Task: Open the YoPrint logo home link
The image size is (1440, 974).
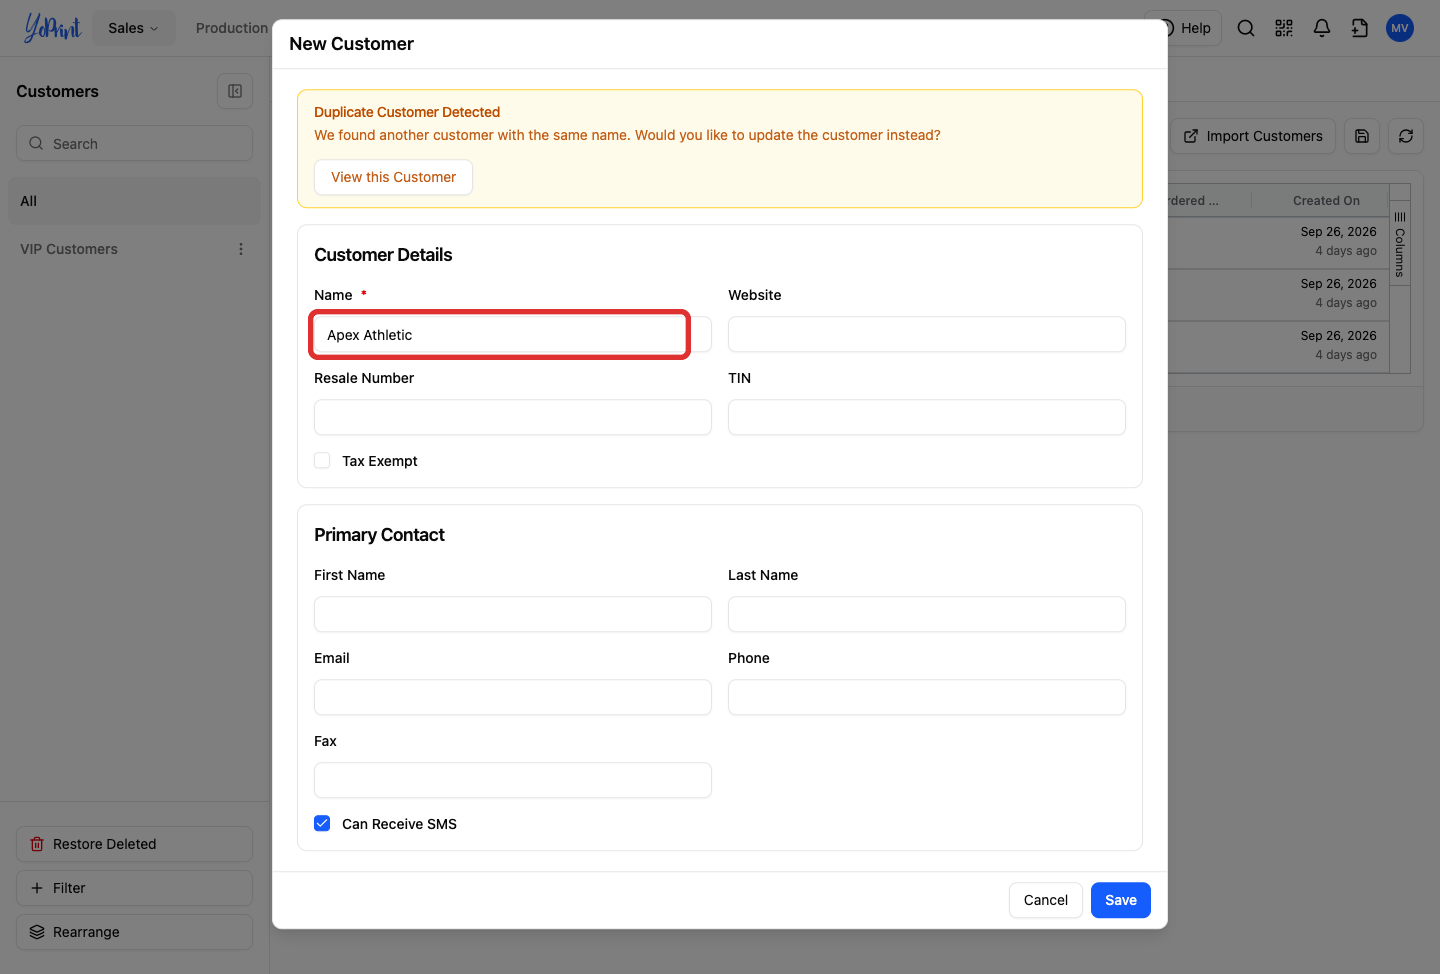Action: coord(52,28)
